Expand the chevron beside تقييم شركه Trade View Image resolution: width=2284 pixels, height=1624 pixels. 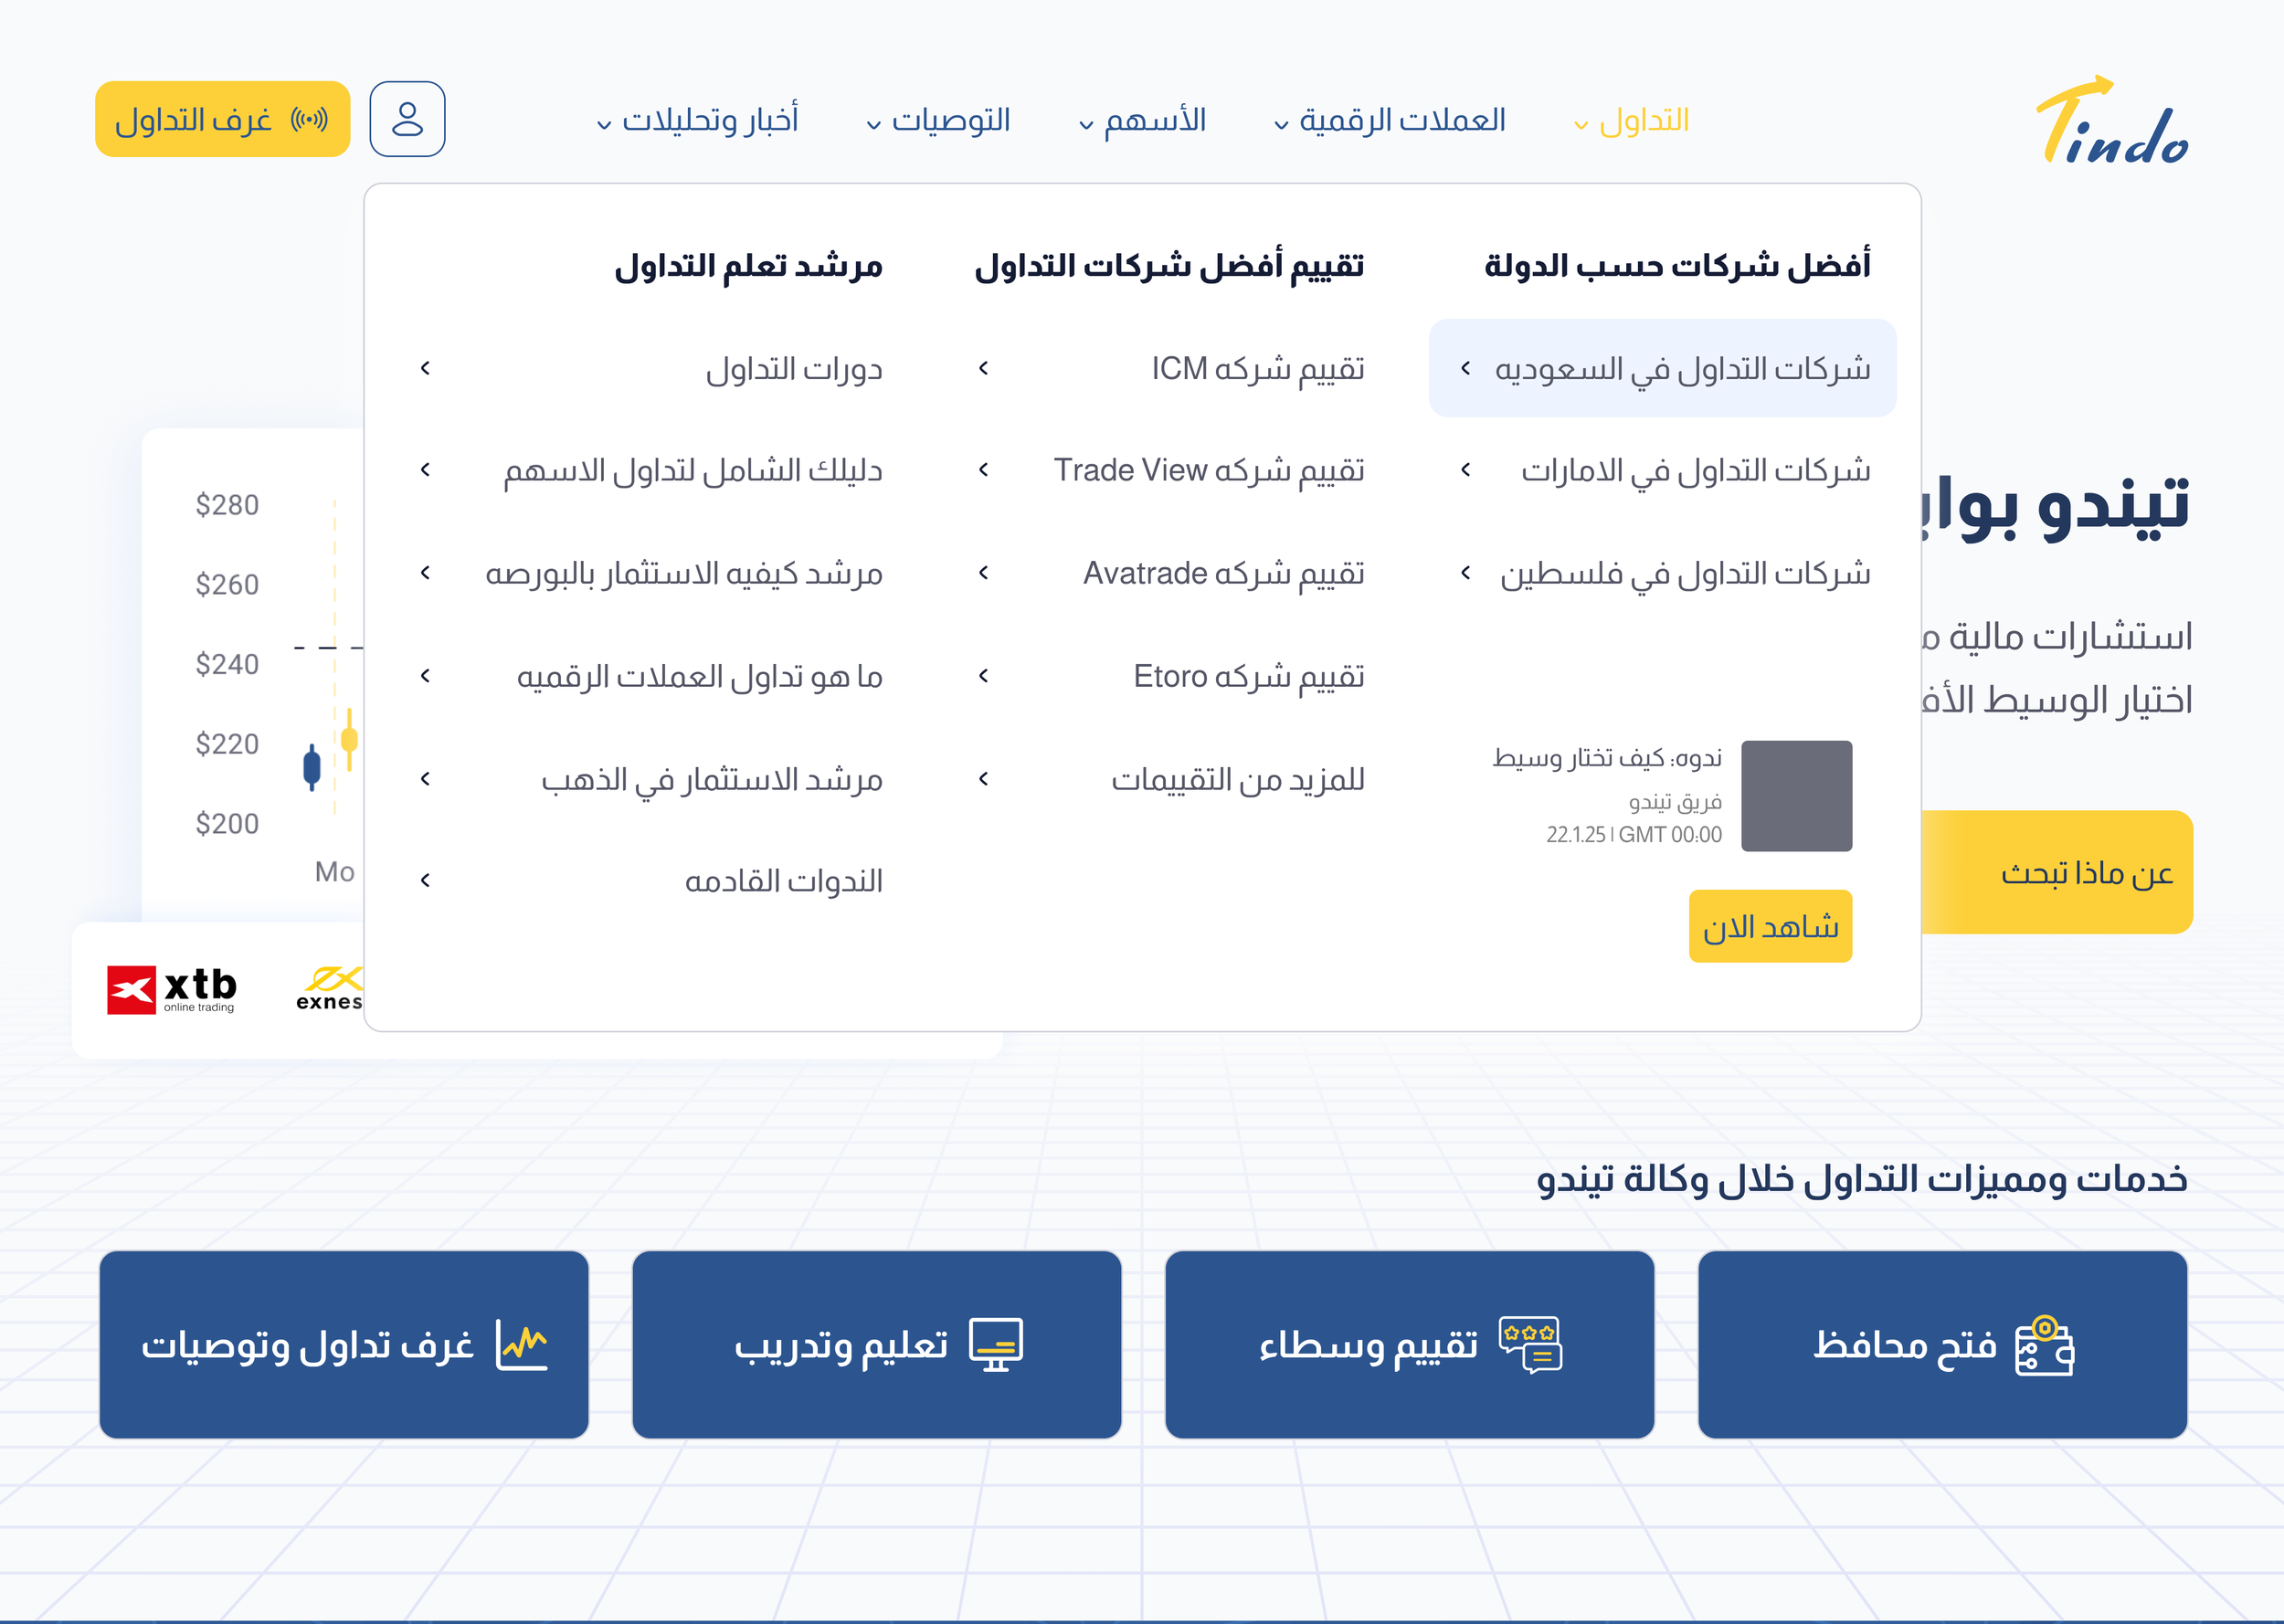coord(985,470)
